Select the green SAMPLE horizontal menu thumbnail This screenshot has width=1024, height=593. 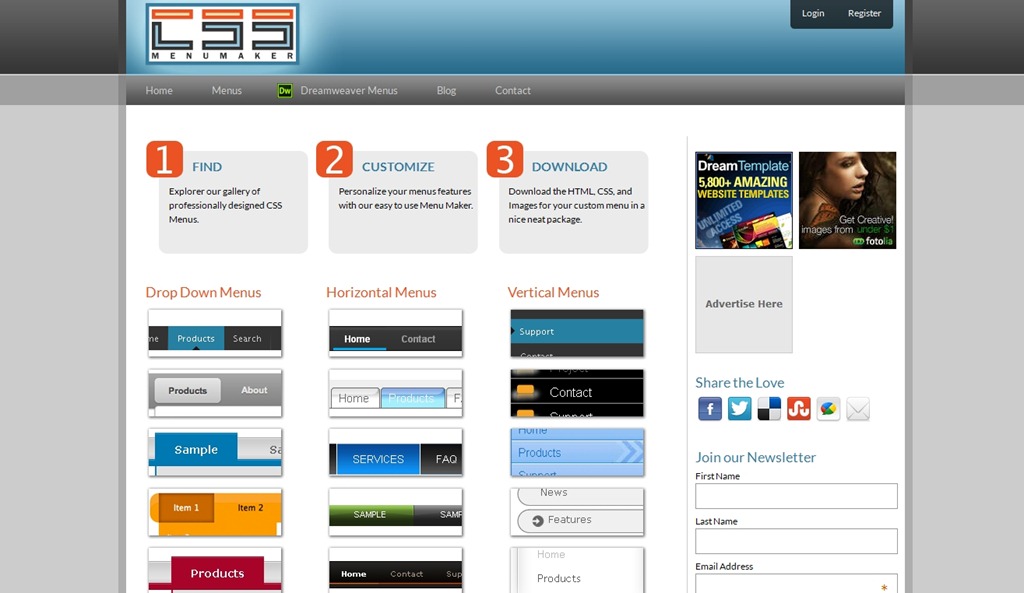pos(396,512)
